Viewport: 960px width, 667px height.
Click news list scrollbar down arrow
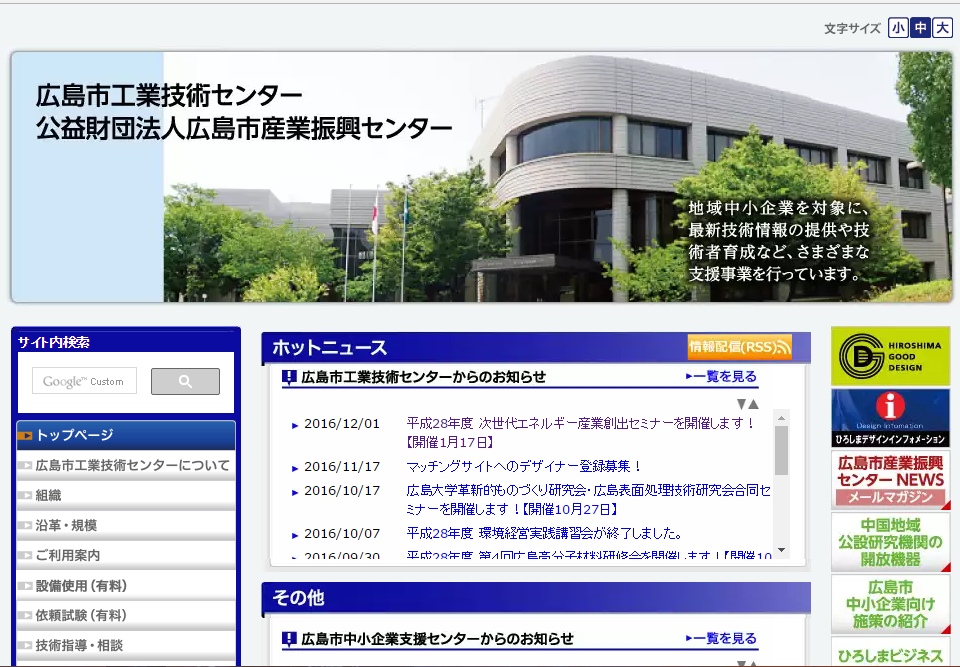[781, 550]
